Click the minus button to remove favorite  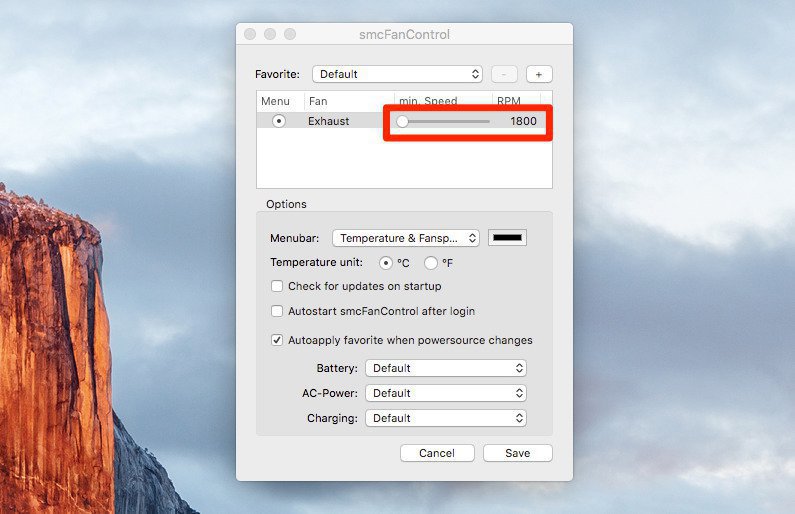click(504, 74)
